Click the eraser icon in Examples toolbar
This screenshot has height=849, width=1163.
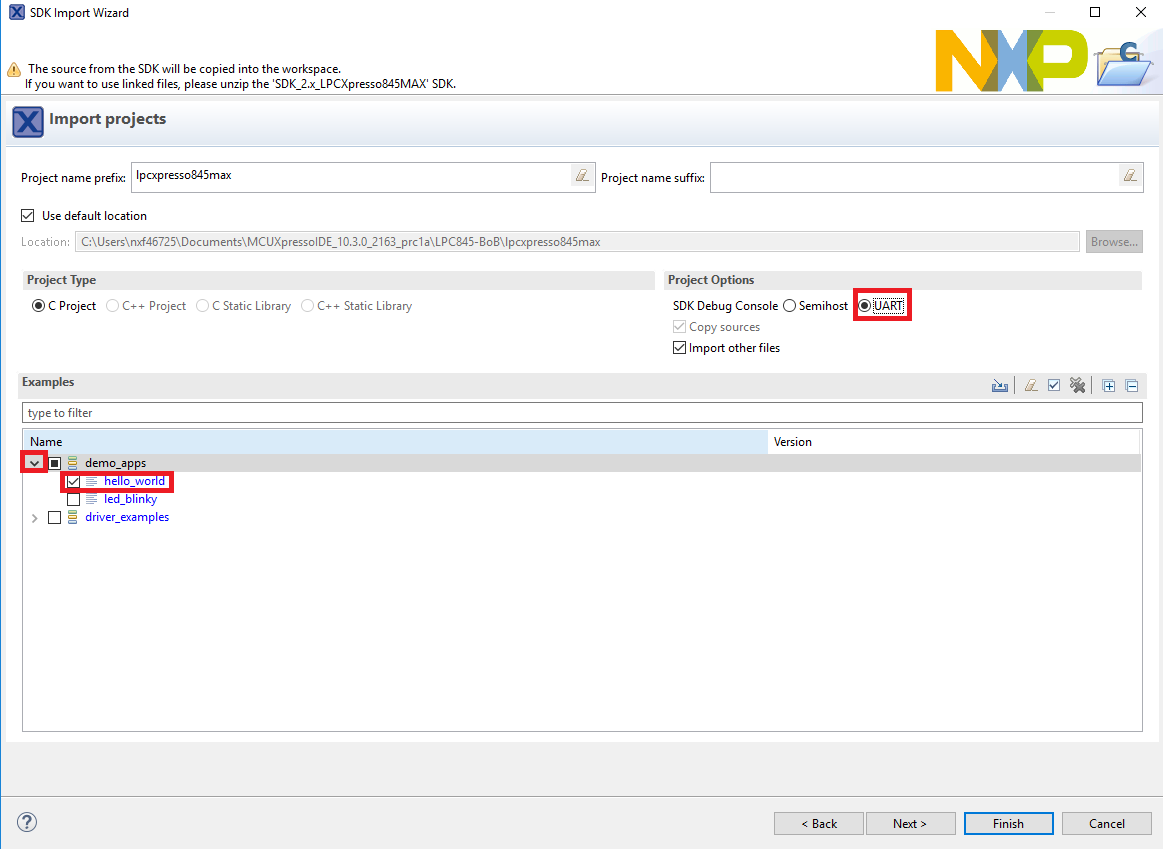[1031, 386]
